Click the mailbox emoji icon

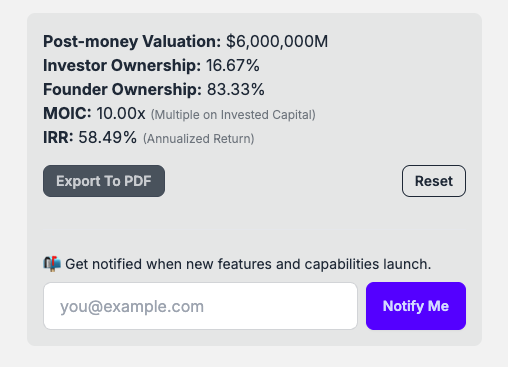pos(52,264)
